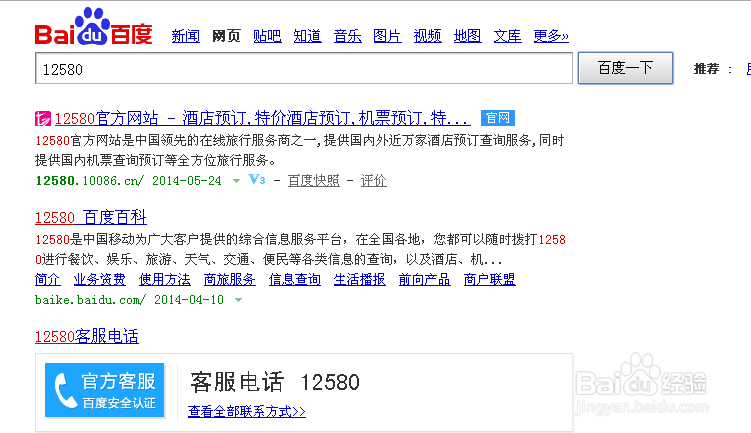Click the Baidu logo
Image resolution: width=751 pixels, height=433 pixels.
[x=93, y=27]
